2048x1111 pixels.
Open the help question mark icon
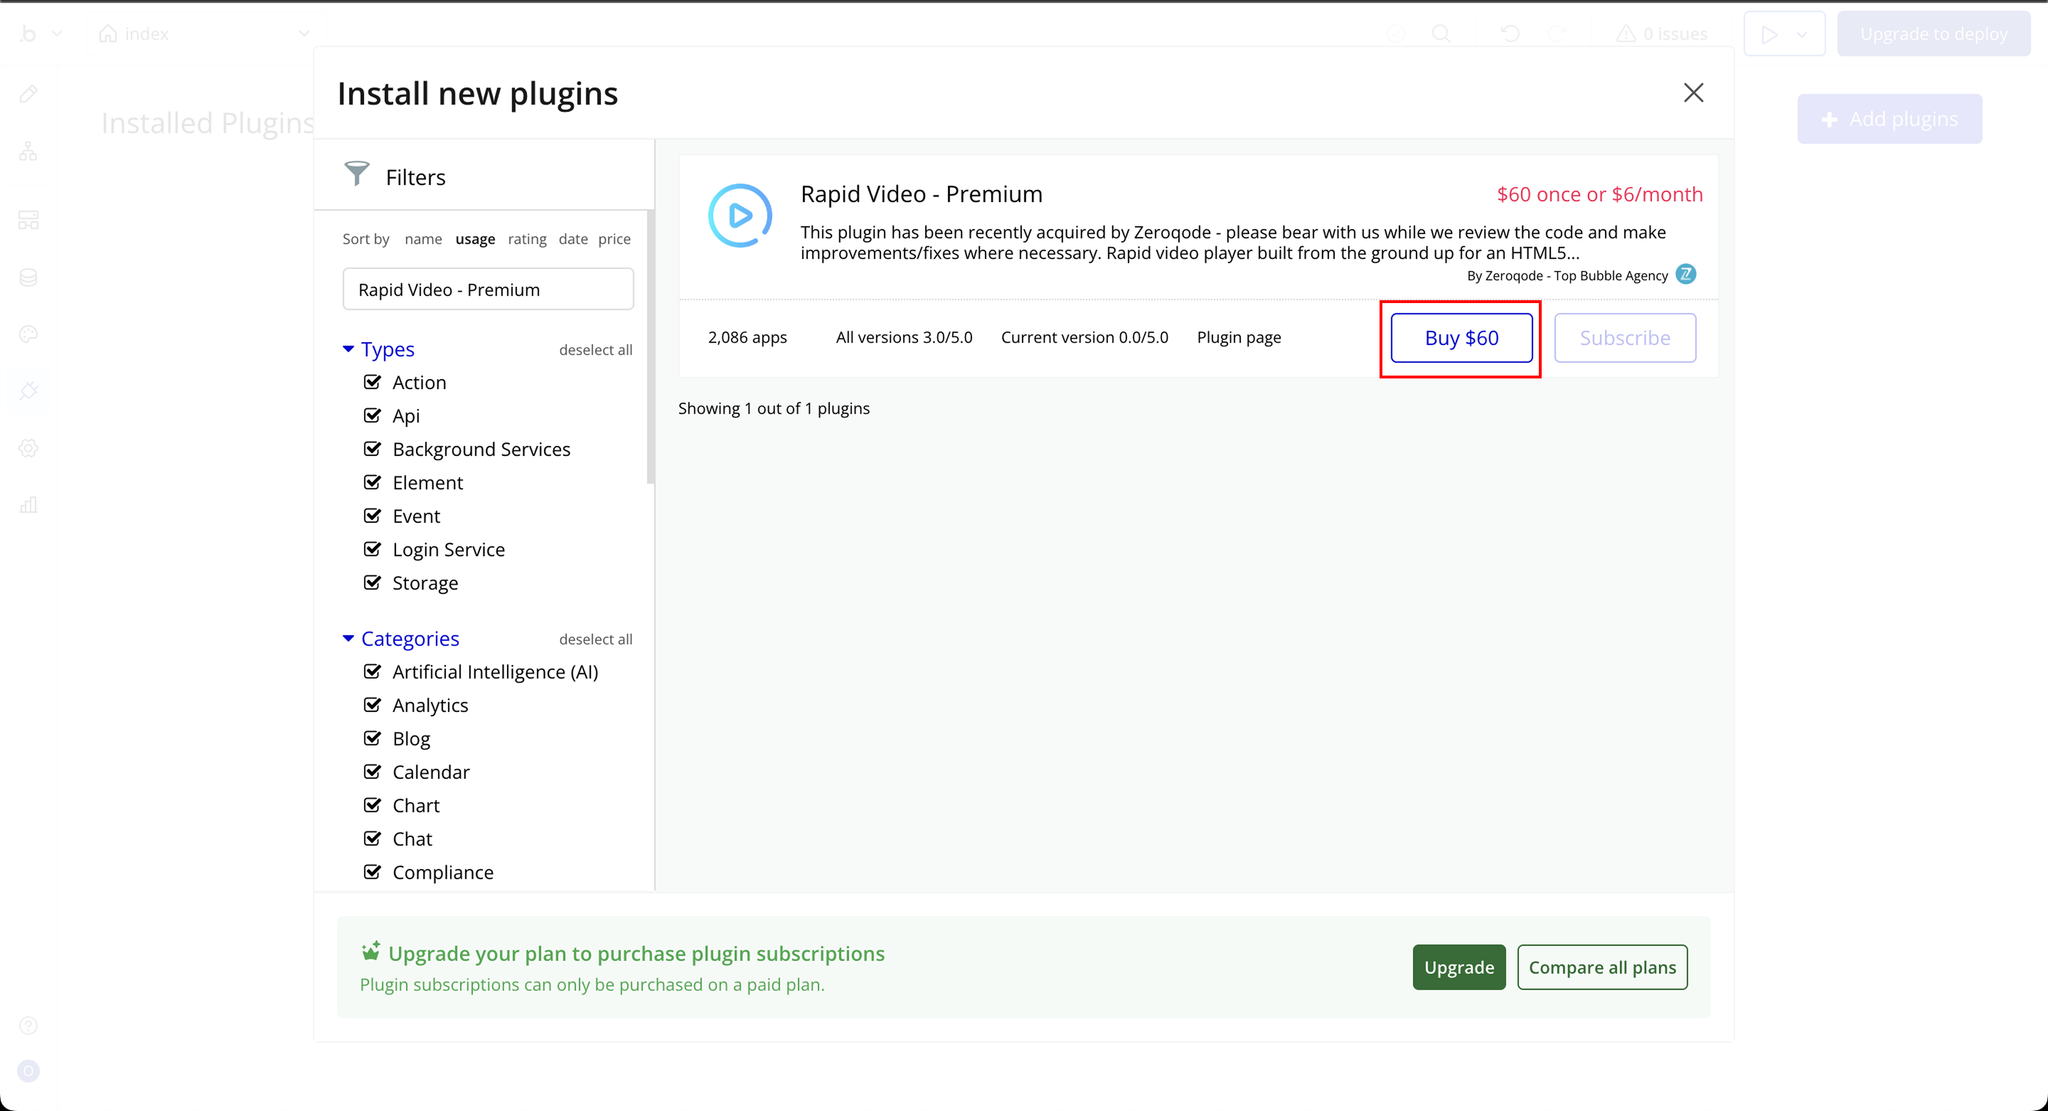click(28, 1025)
